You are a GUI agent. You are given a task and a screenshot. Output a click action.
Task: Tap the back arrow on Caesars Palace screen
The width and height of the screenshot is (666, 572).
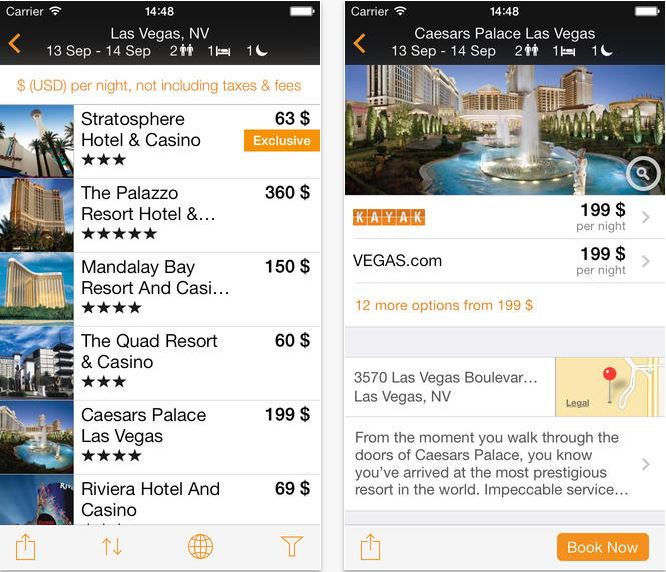coord(359,44)
